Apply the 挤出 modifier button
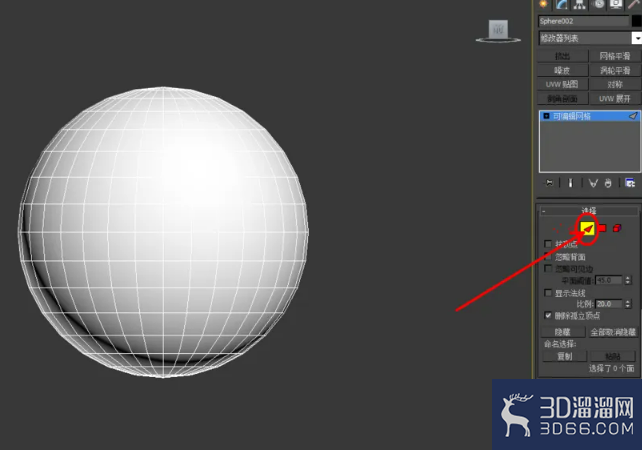Screen dimensions: 642x450 (x=563, y=56)
